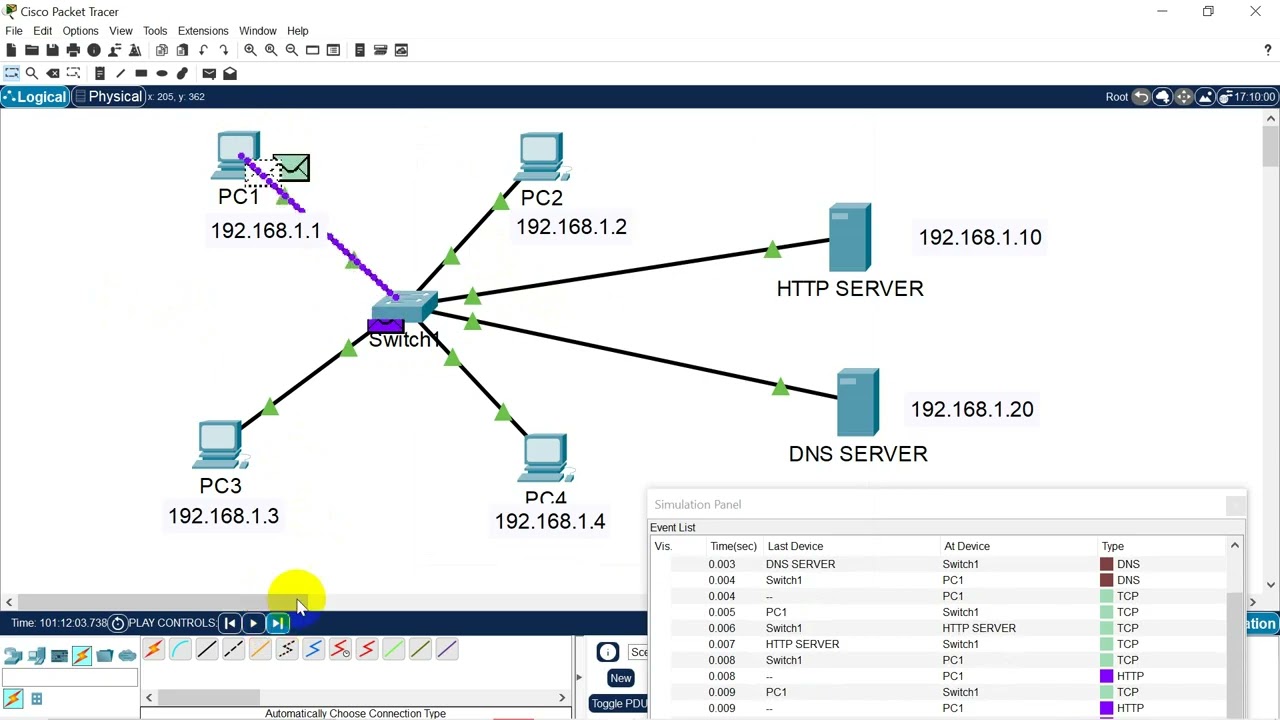Image resolution: width=1280 pixels, height=720 pixels.
Task: Switch to the Logical workspace tab
Action: coord(35,97)
